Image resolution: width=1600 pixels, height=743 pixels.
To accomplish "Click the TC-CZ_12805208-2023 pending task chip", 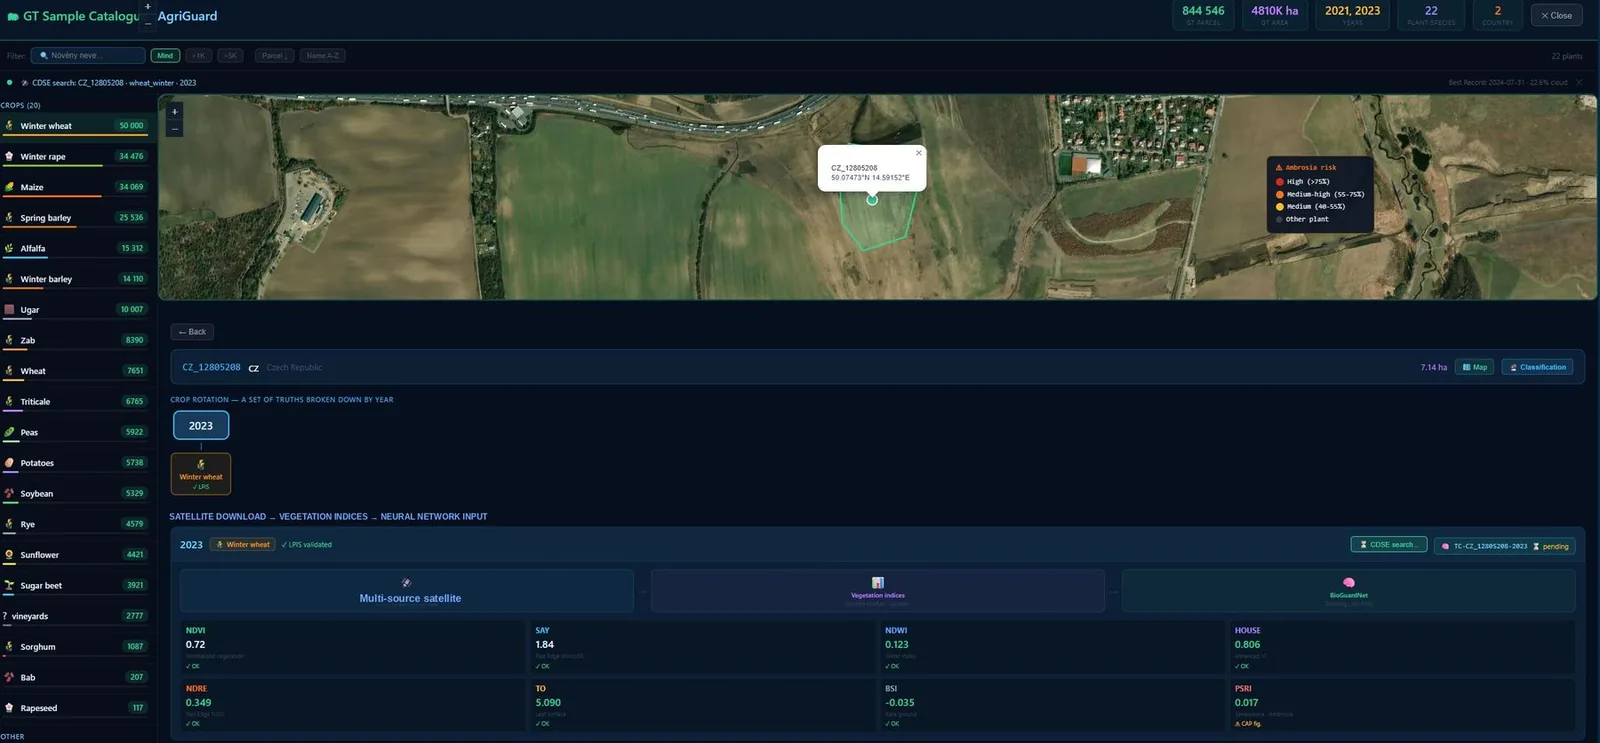I will tap(1505, 546).
